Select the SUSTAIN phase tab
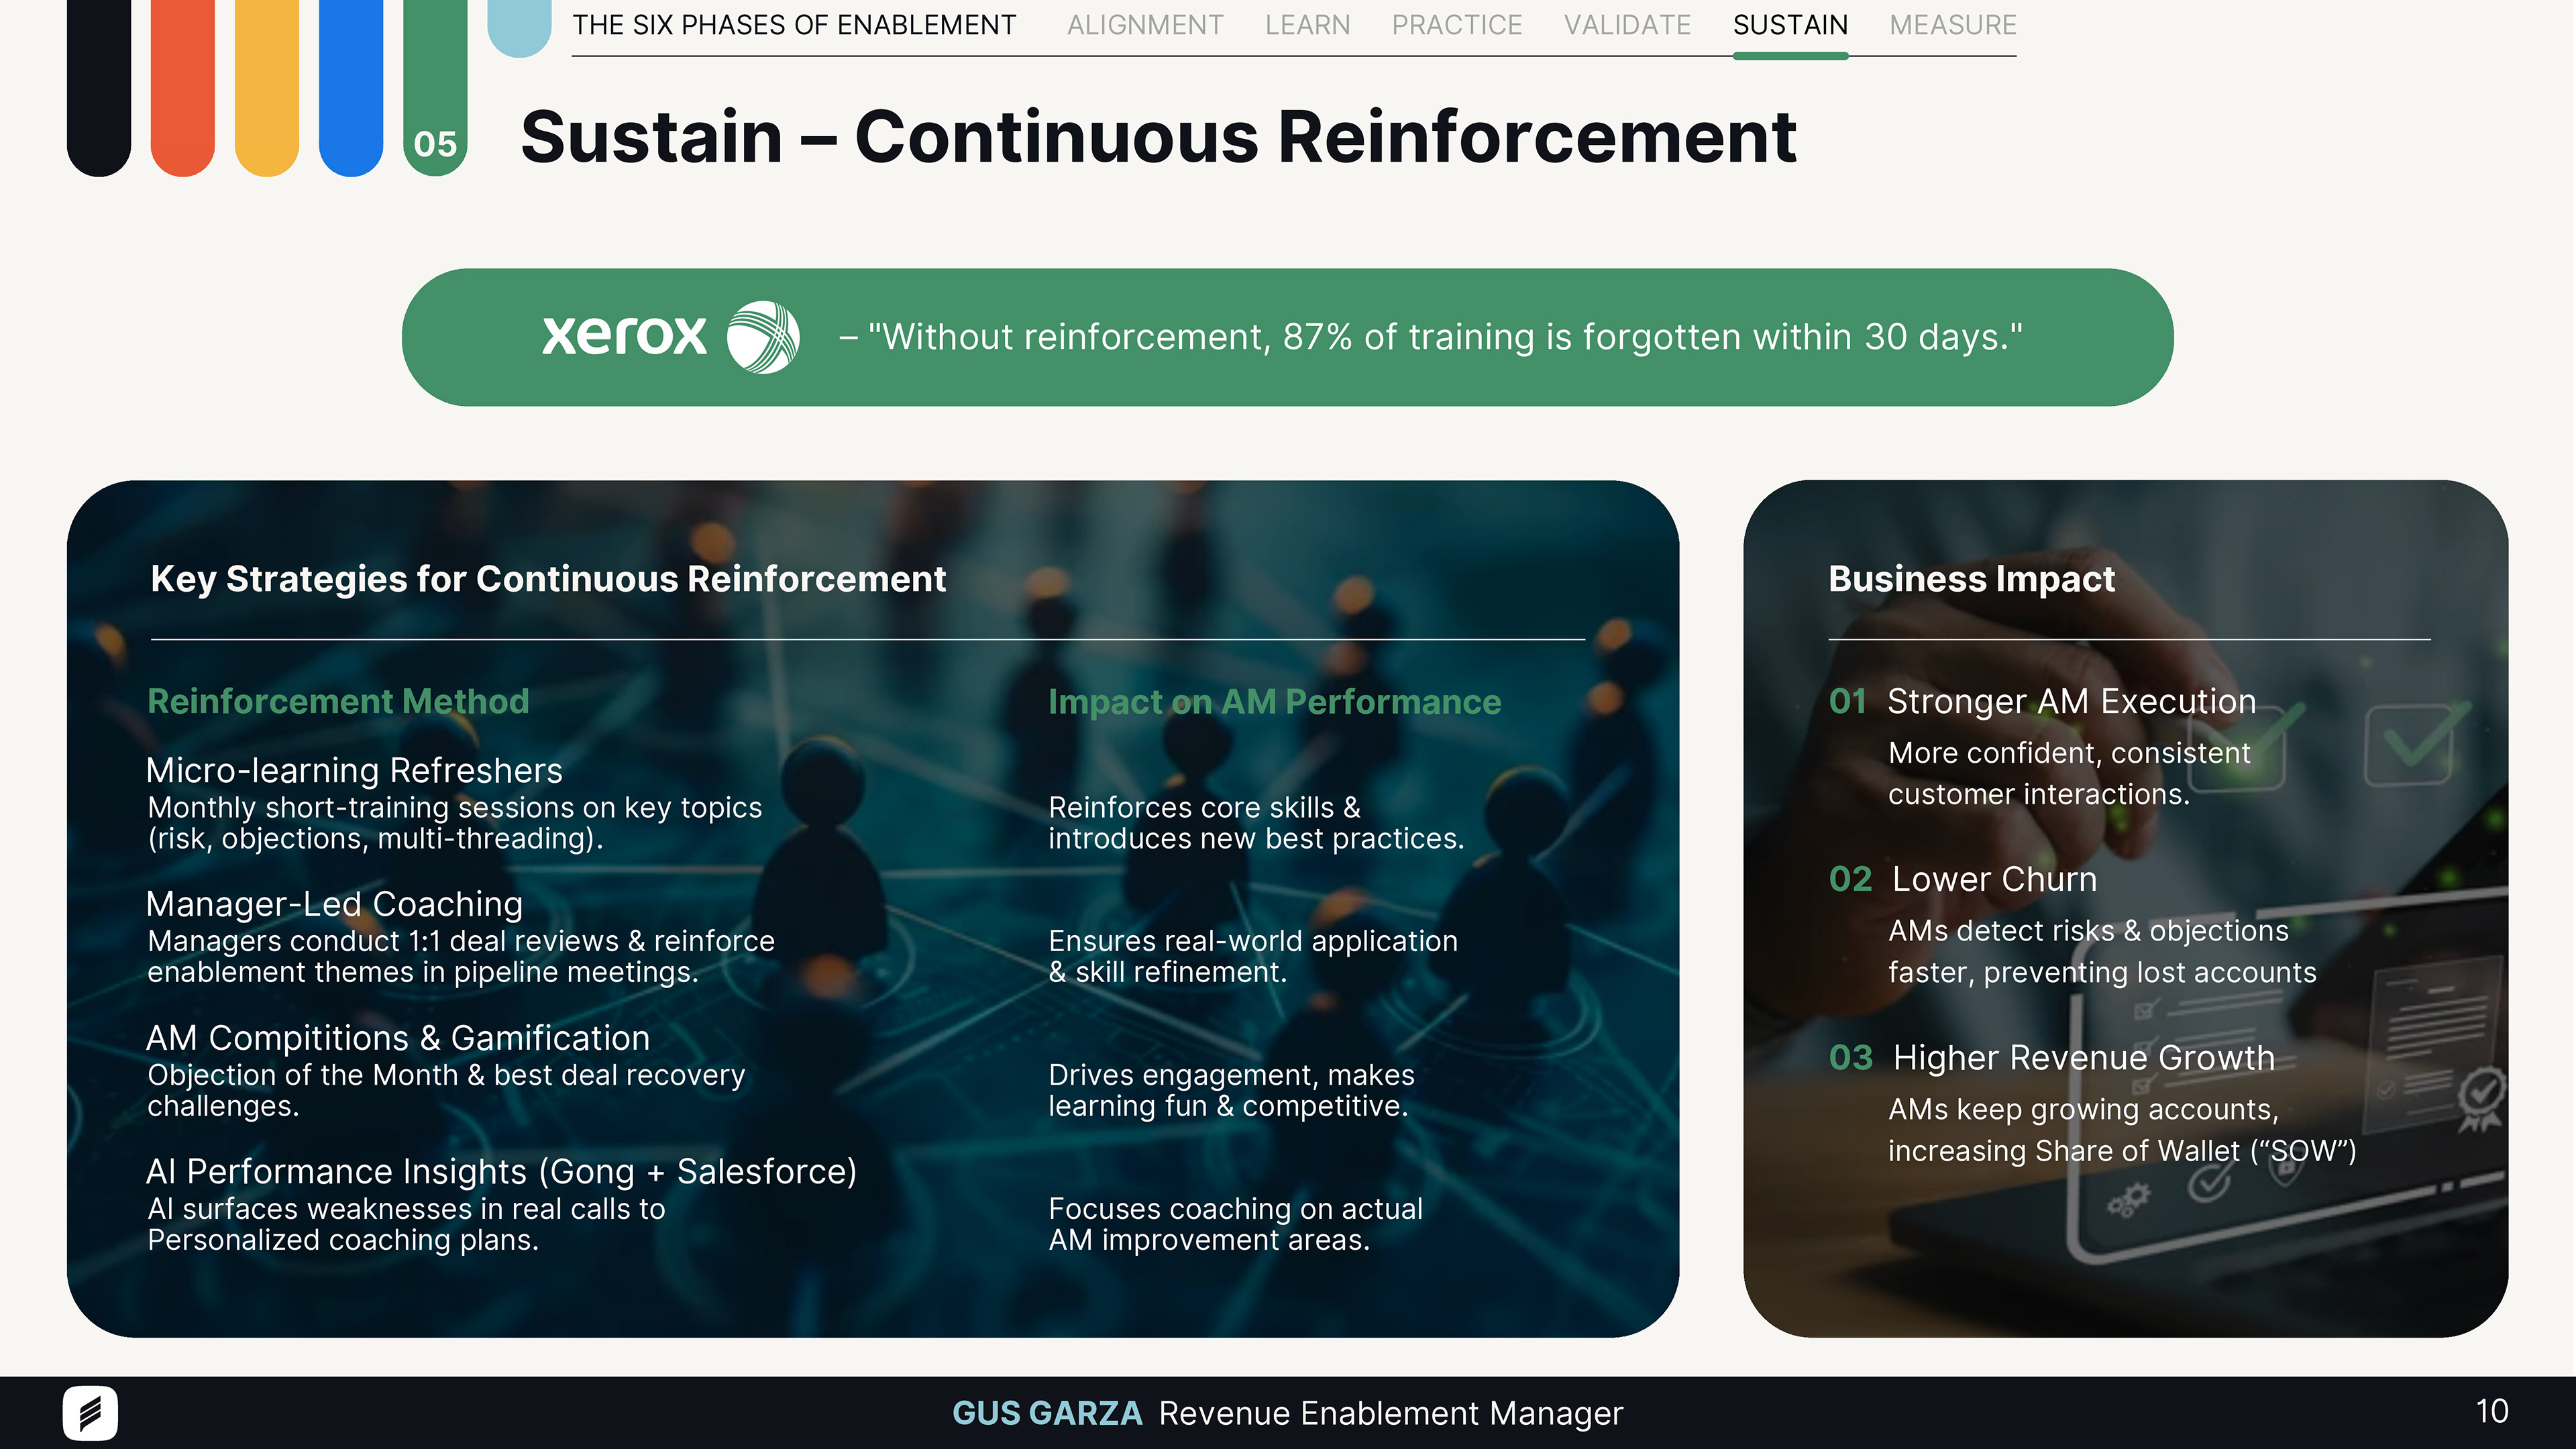The height and width of the screenshot is (1449, 2576). (1790, 25)
